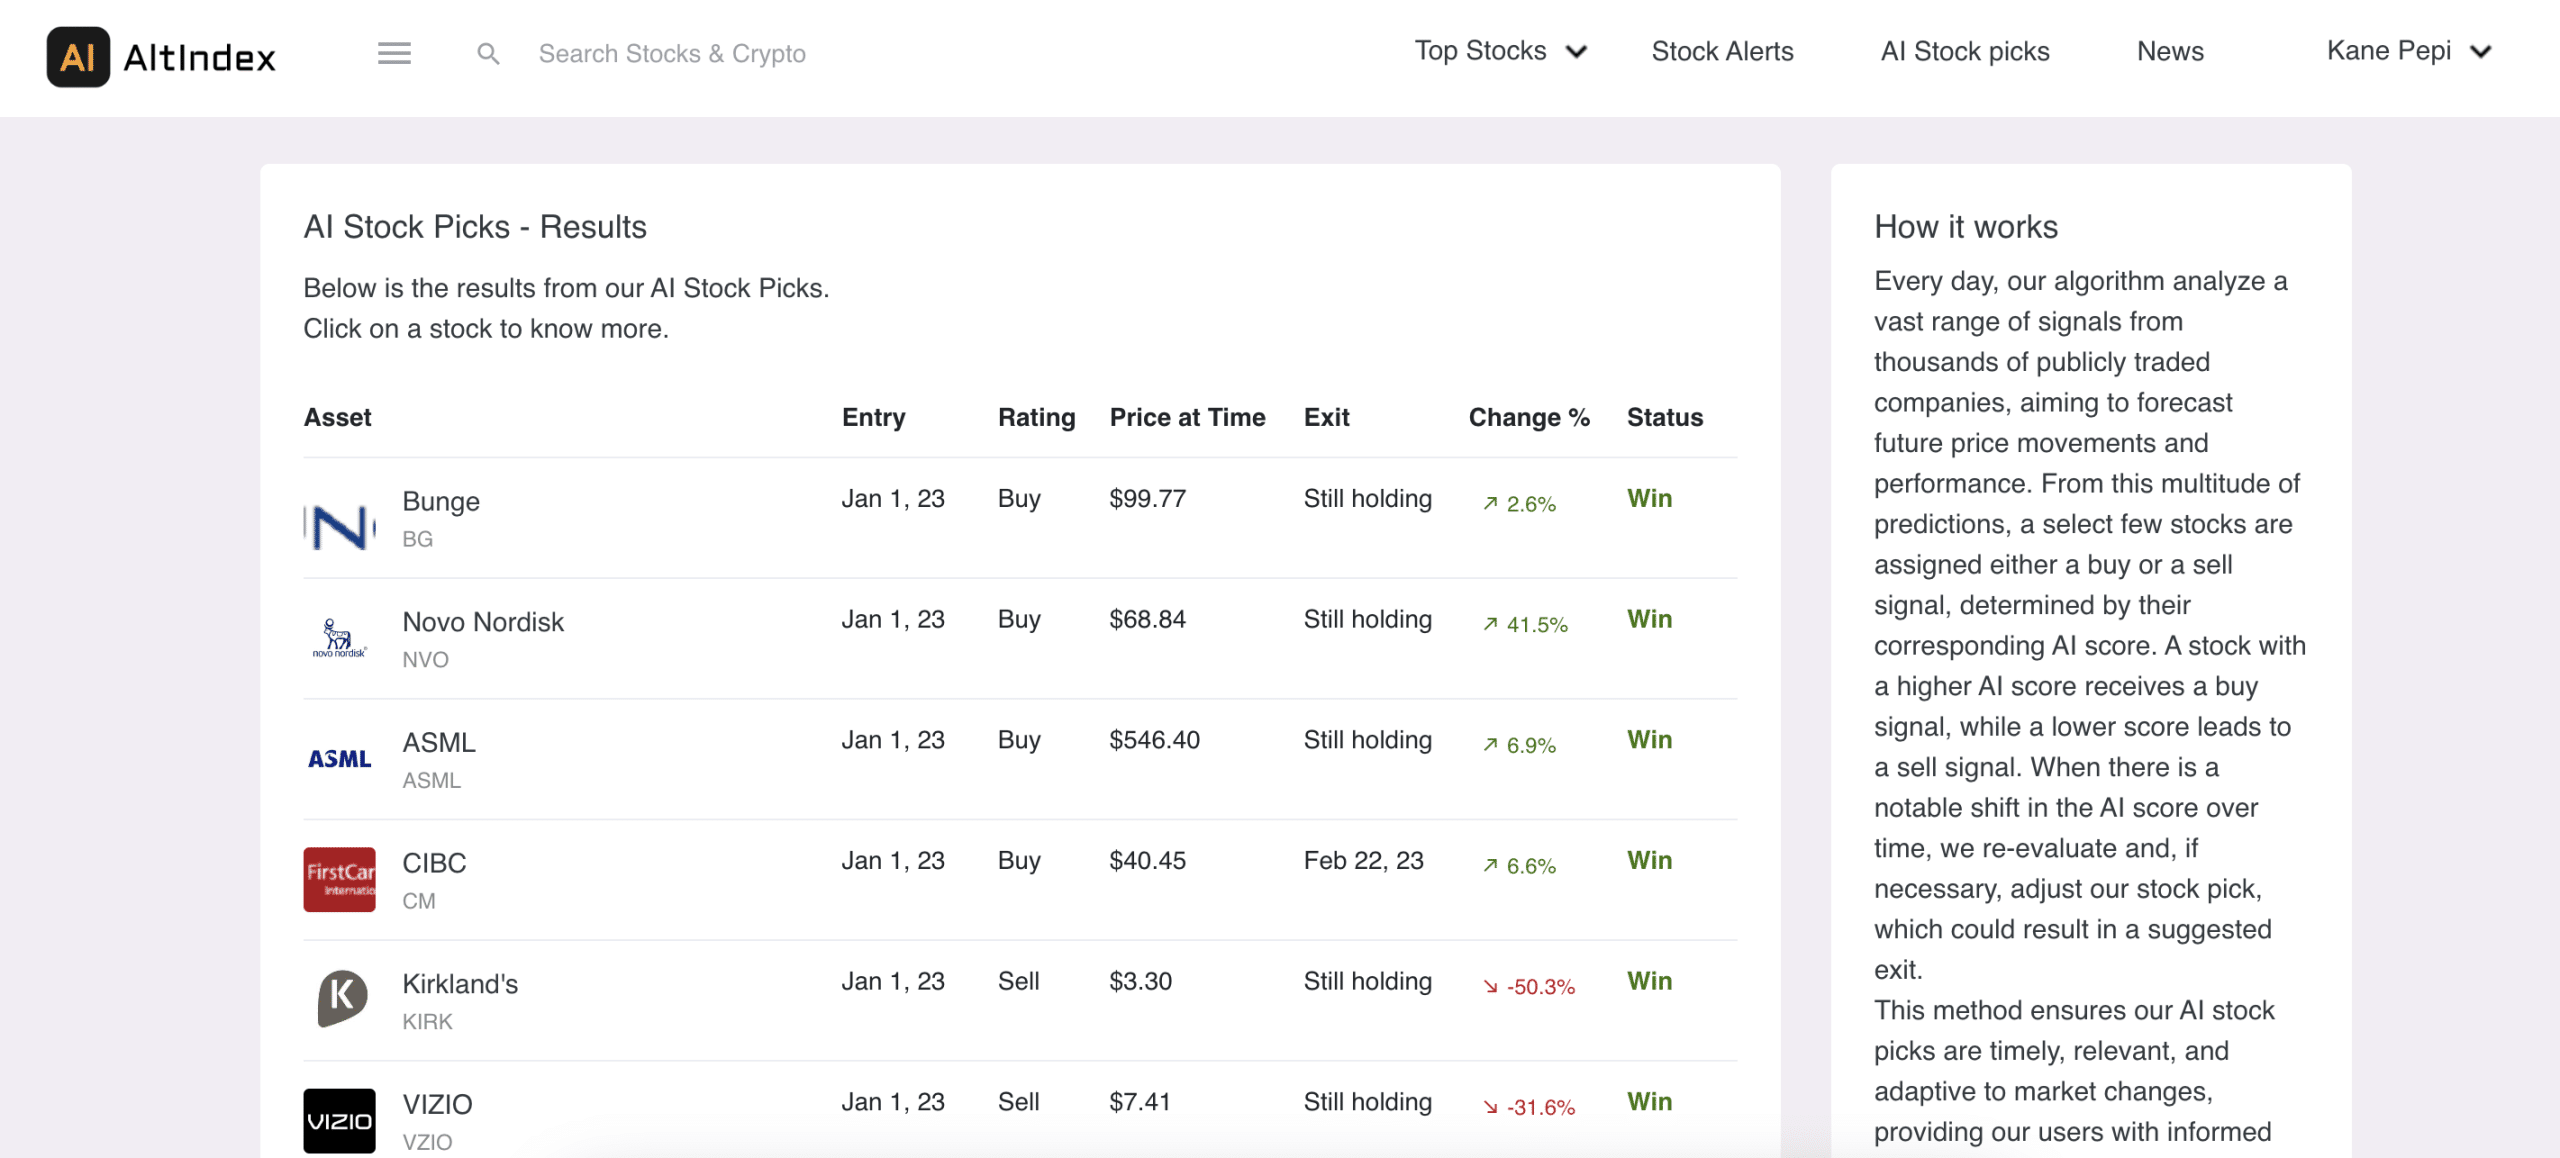Click the -50.3% change value
This screenshot has height=1158, width=2560.
click(1541, 987)
